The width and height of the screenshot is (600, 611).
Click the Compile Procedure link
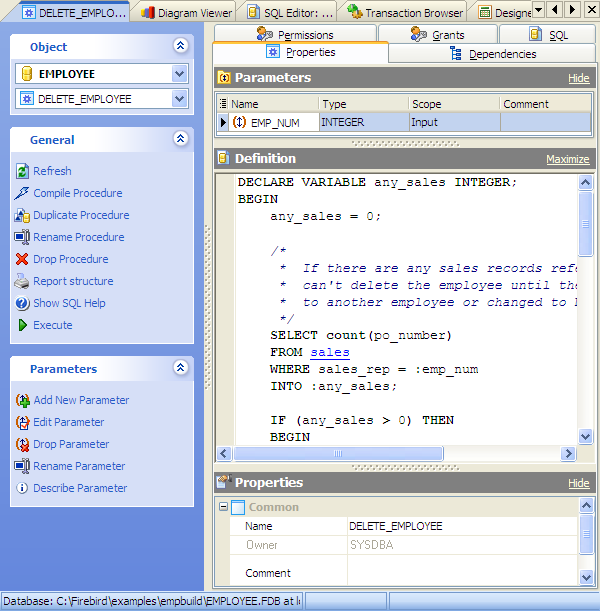78,193
